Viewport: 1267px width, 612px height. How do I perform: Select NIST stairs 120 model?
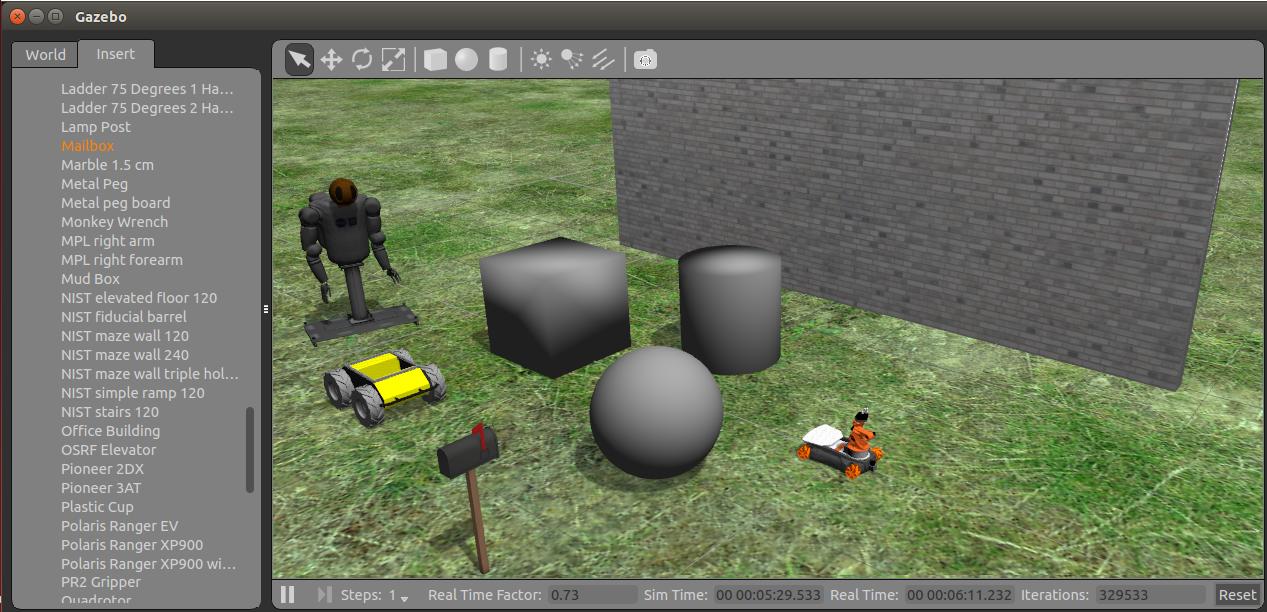(x=110, y=411)
